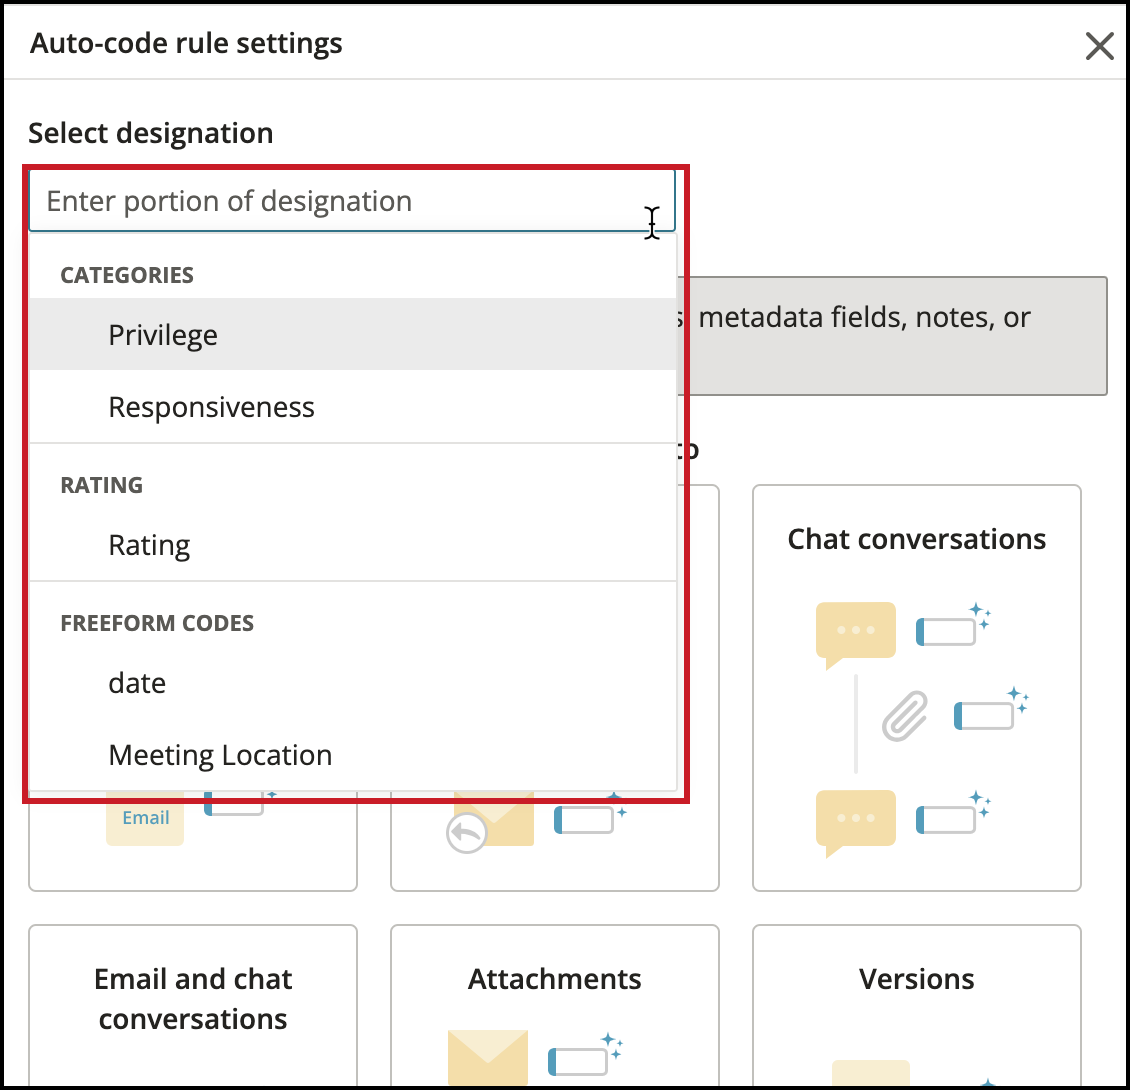This screenshot has height=1090, width=1130.
Task: Click the Enter portion of designation field
Action: pyautogui.click(x=352, y=201)
